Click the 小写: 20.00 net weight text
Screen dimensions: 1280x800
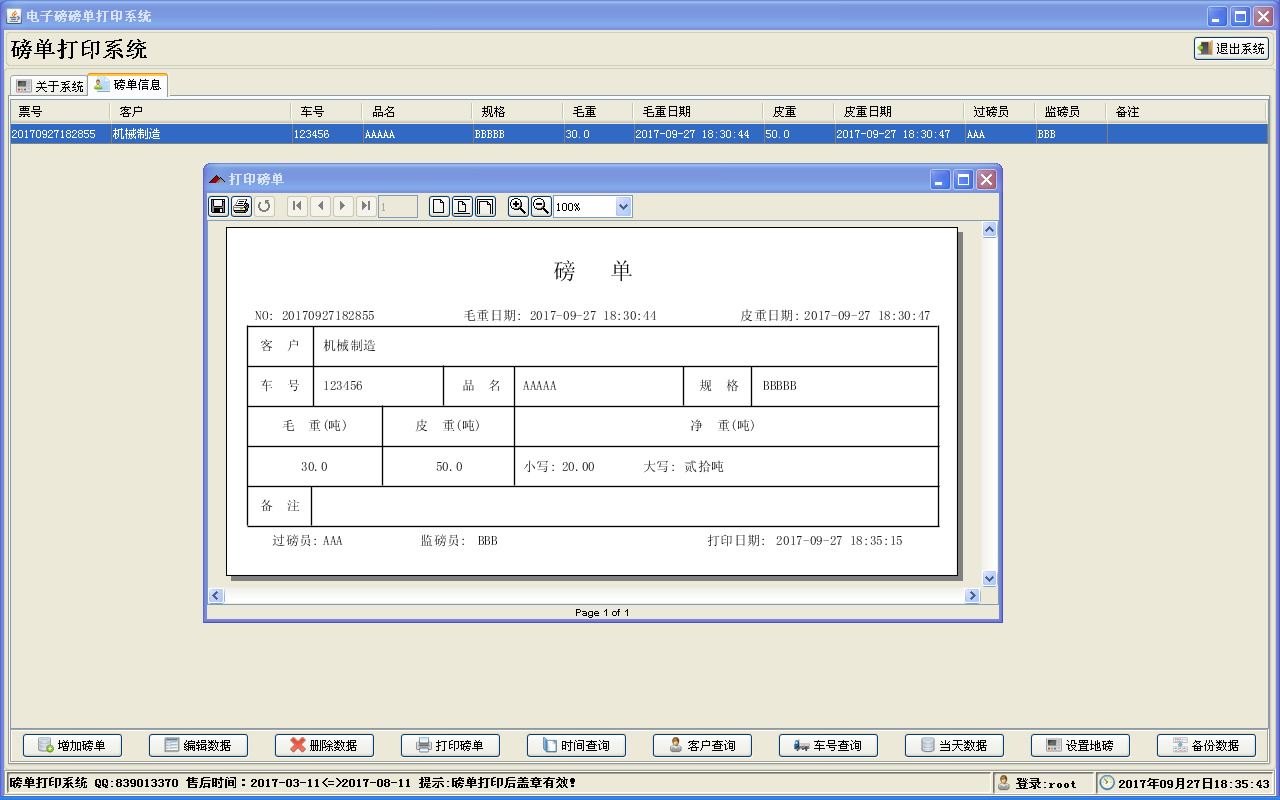tap(559, 467)
